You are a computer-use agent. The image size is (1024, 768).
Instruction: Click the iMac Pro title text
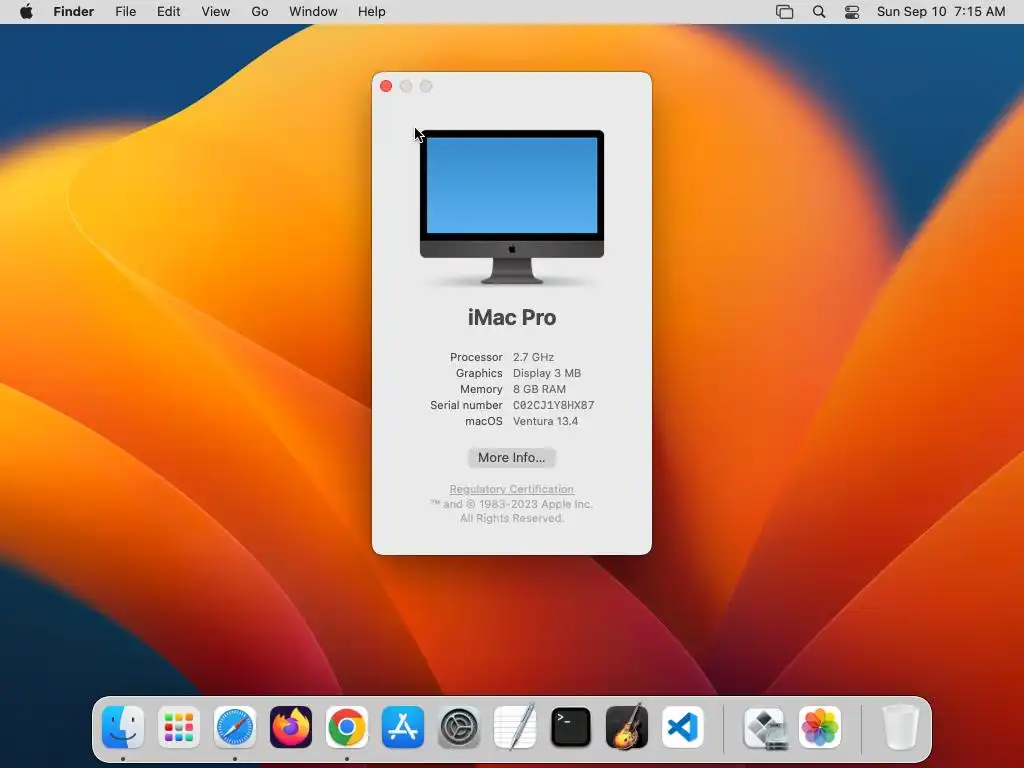[x=512, y=317]
